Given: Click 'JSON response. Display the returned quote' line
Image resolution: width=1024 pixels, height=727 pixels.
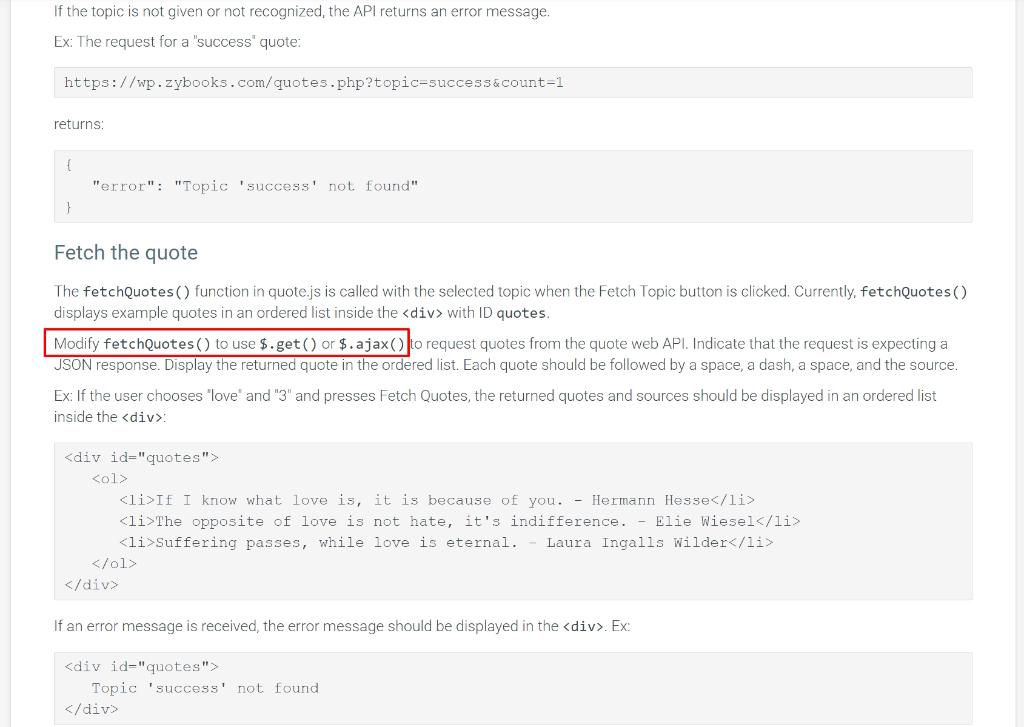Looking at the screenshot, I should tap(505, 364).
